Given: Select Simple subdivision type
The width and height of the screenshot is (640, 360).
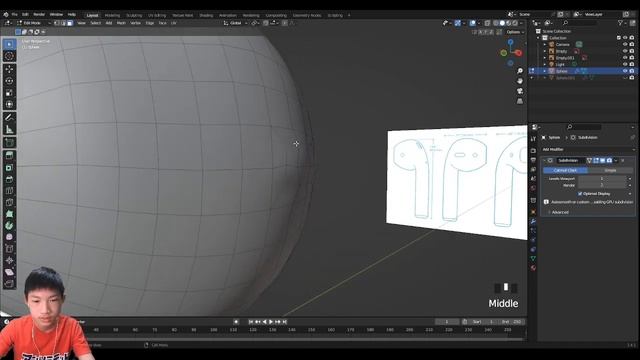Looking at the screenshot, I should pyautogui.click(x=611, y=170).
